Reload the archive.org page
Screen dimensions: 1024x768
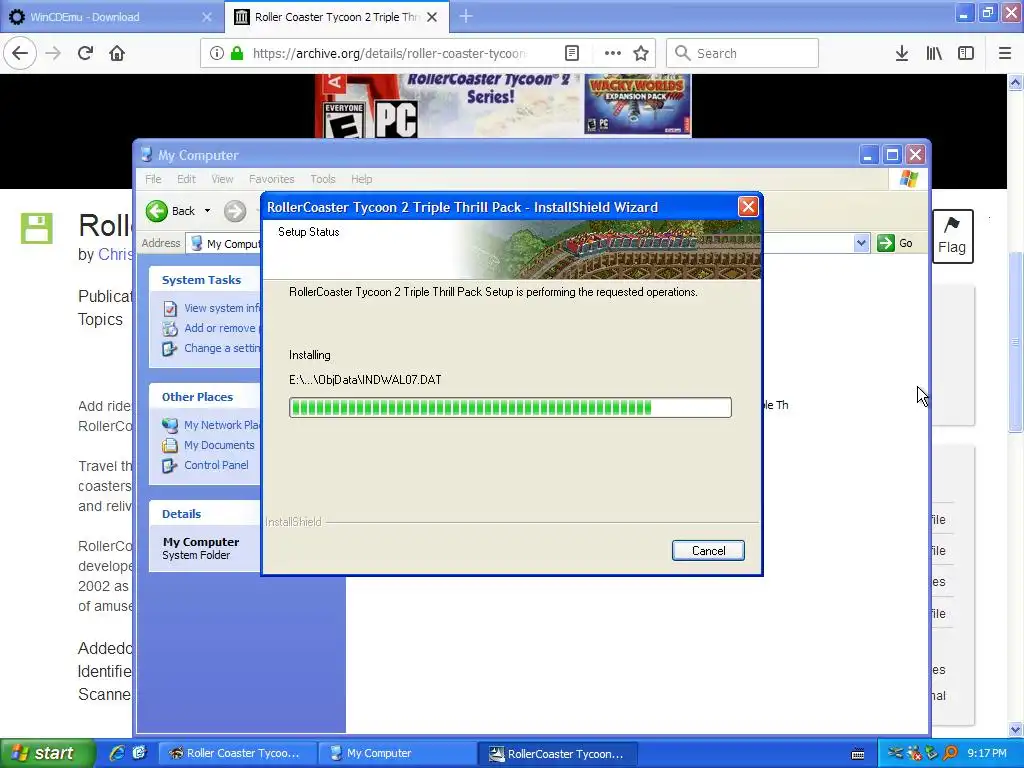[x=85, y=53]
